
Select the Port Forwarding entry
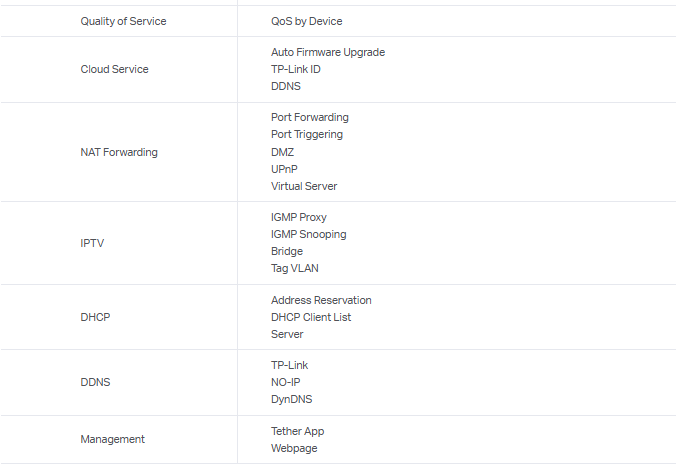(x=309, y=117)
